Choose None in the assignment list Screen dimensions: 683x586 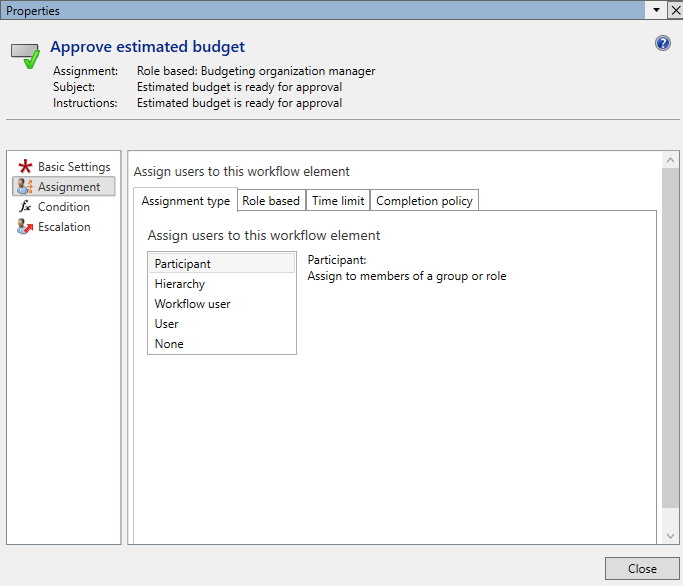coord(169,344)
